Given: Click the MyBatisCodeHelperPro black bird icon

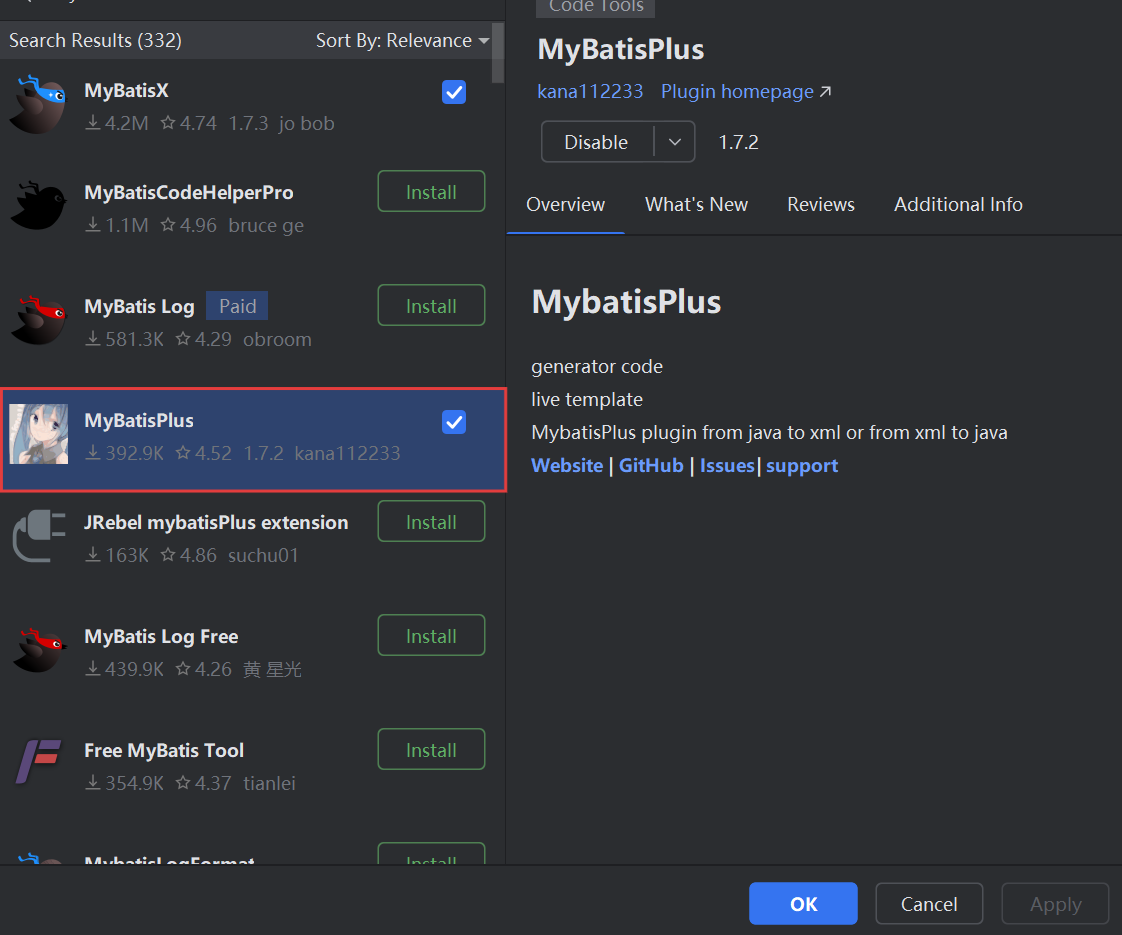Looking at the screenshot, I should point(39,206).
